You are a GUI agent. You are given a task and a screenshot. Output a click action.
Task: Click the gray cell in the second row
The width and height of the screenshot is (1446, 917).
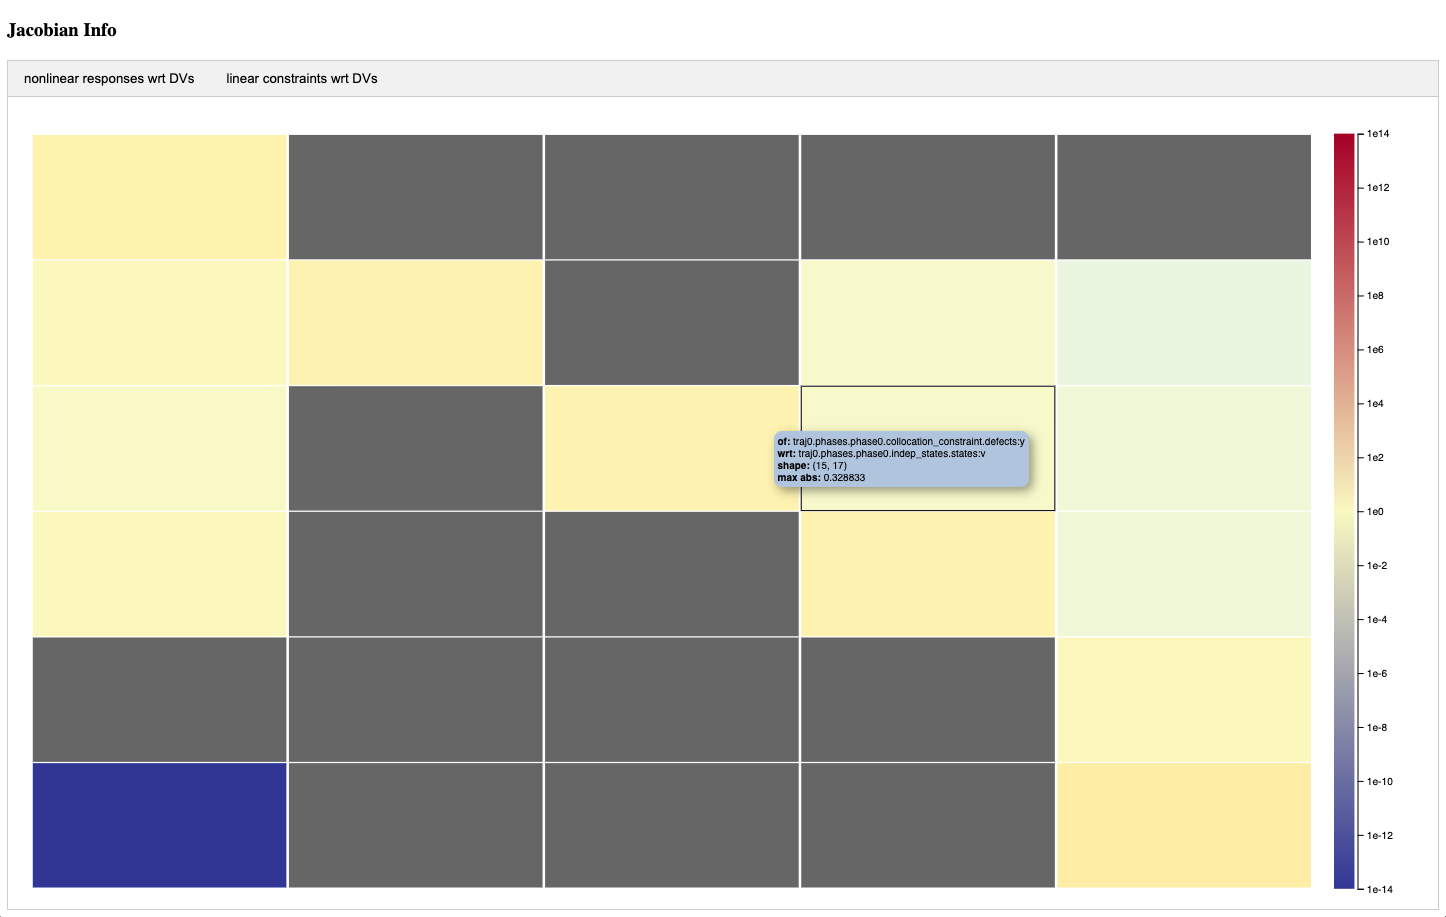coord(672,323)
